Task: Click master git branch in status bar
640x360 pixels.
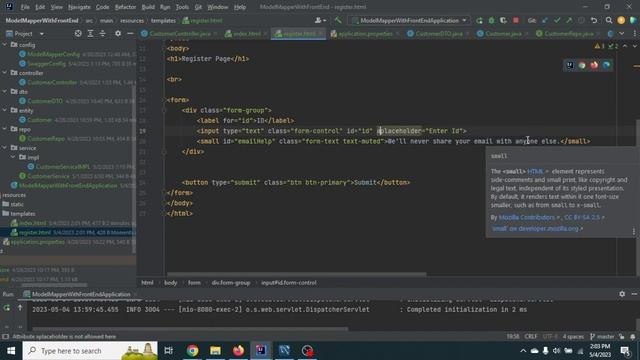Action: [602, 337]
